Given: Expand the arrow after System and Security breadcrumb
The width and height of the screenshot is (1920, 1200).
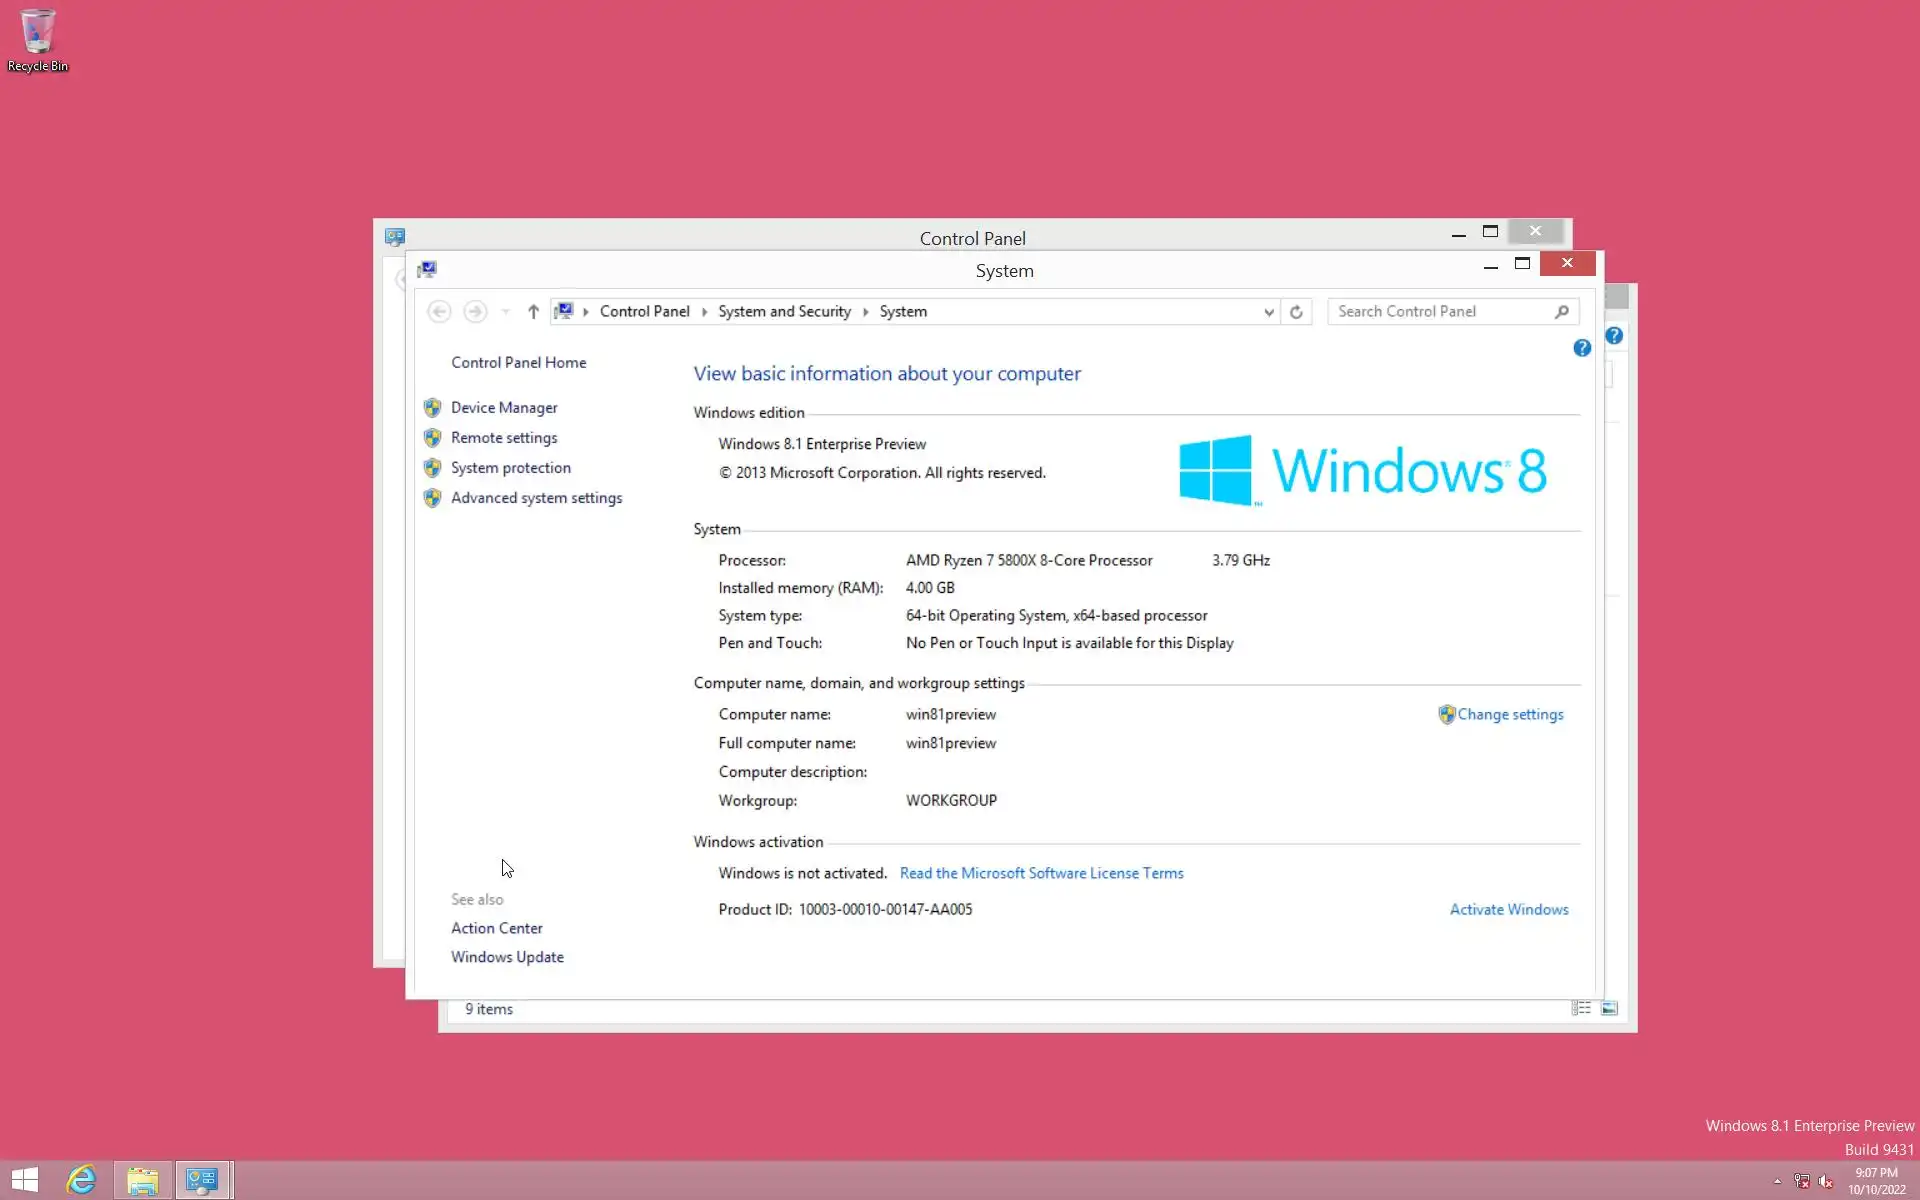Looking at the screenshot, I should point(865,312).
